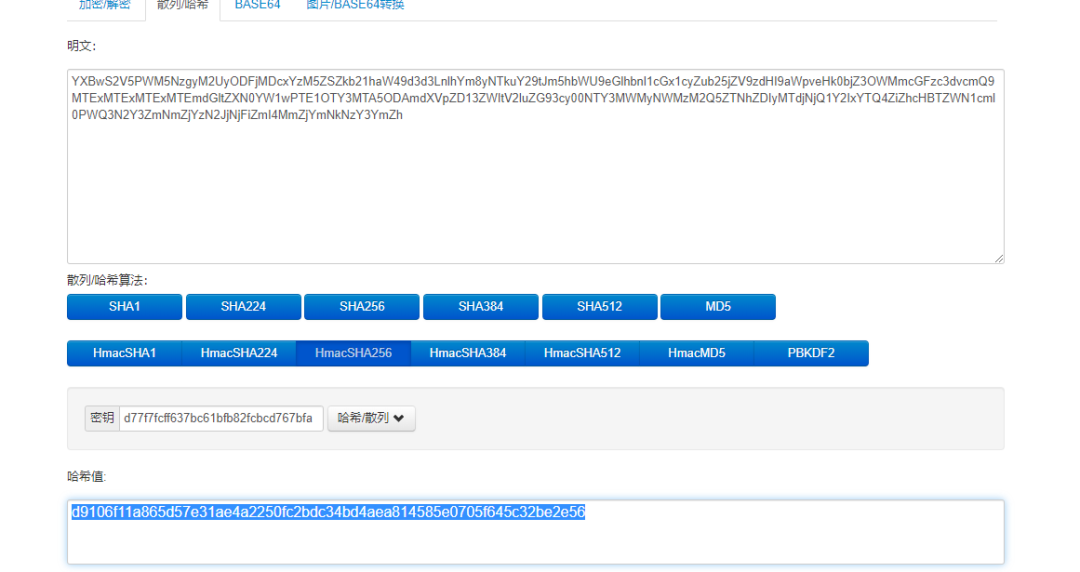1080x572 pixels.
Task: Choose the HmacSHA512 algorithm
Action: 582,353
